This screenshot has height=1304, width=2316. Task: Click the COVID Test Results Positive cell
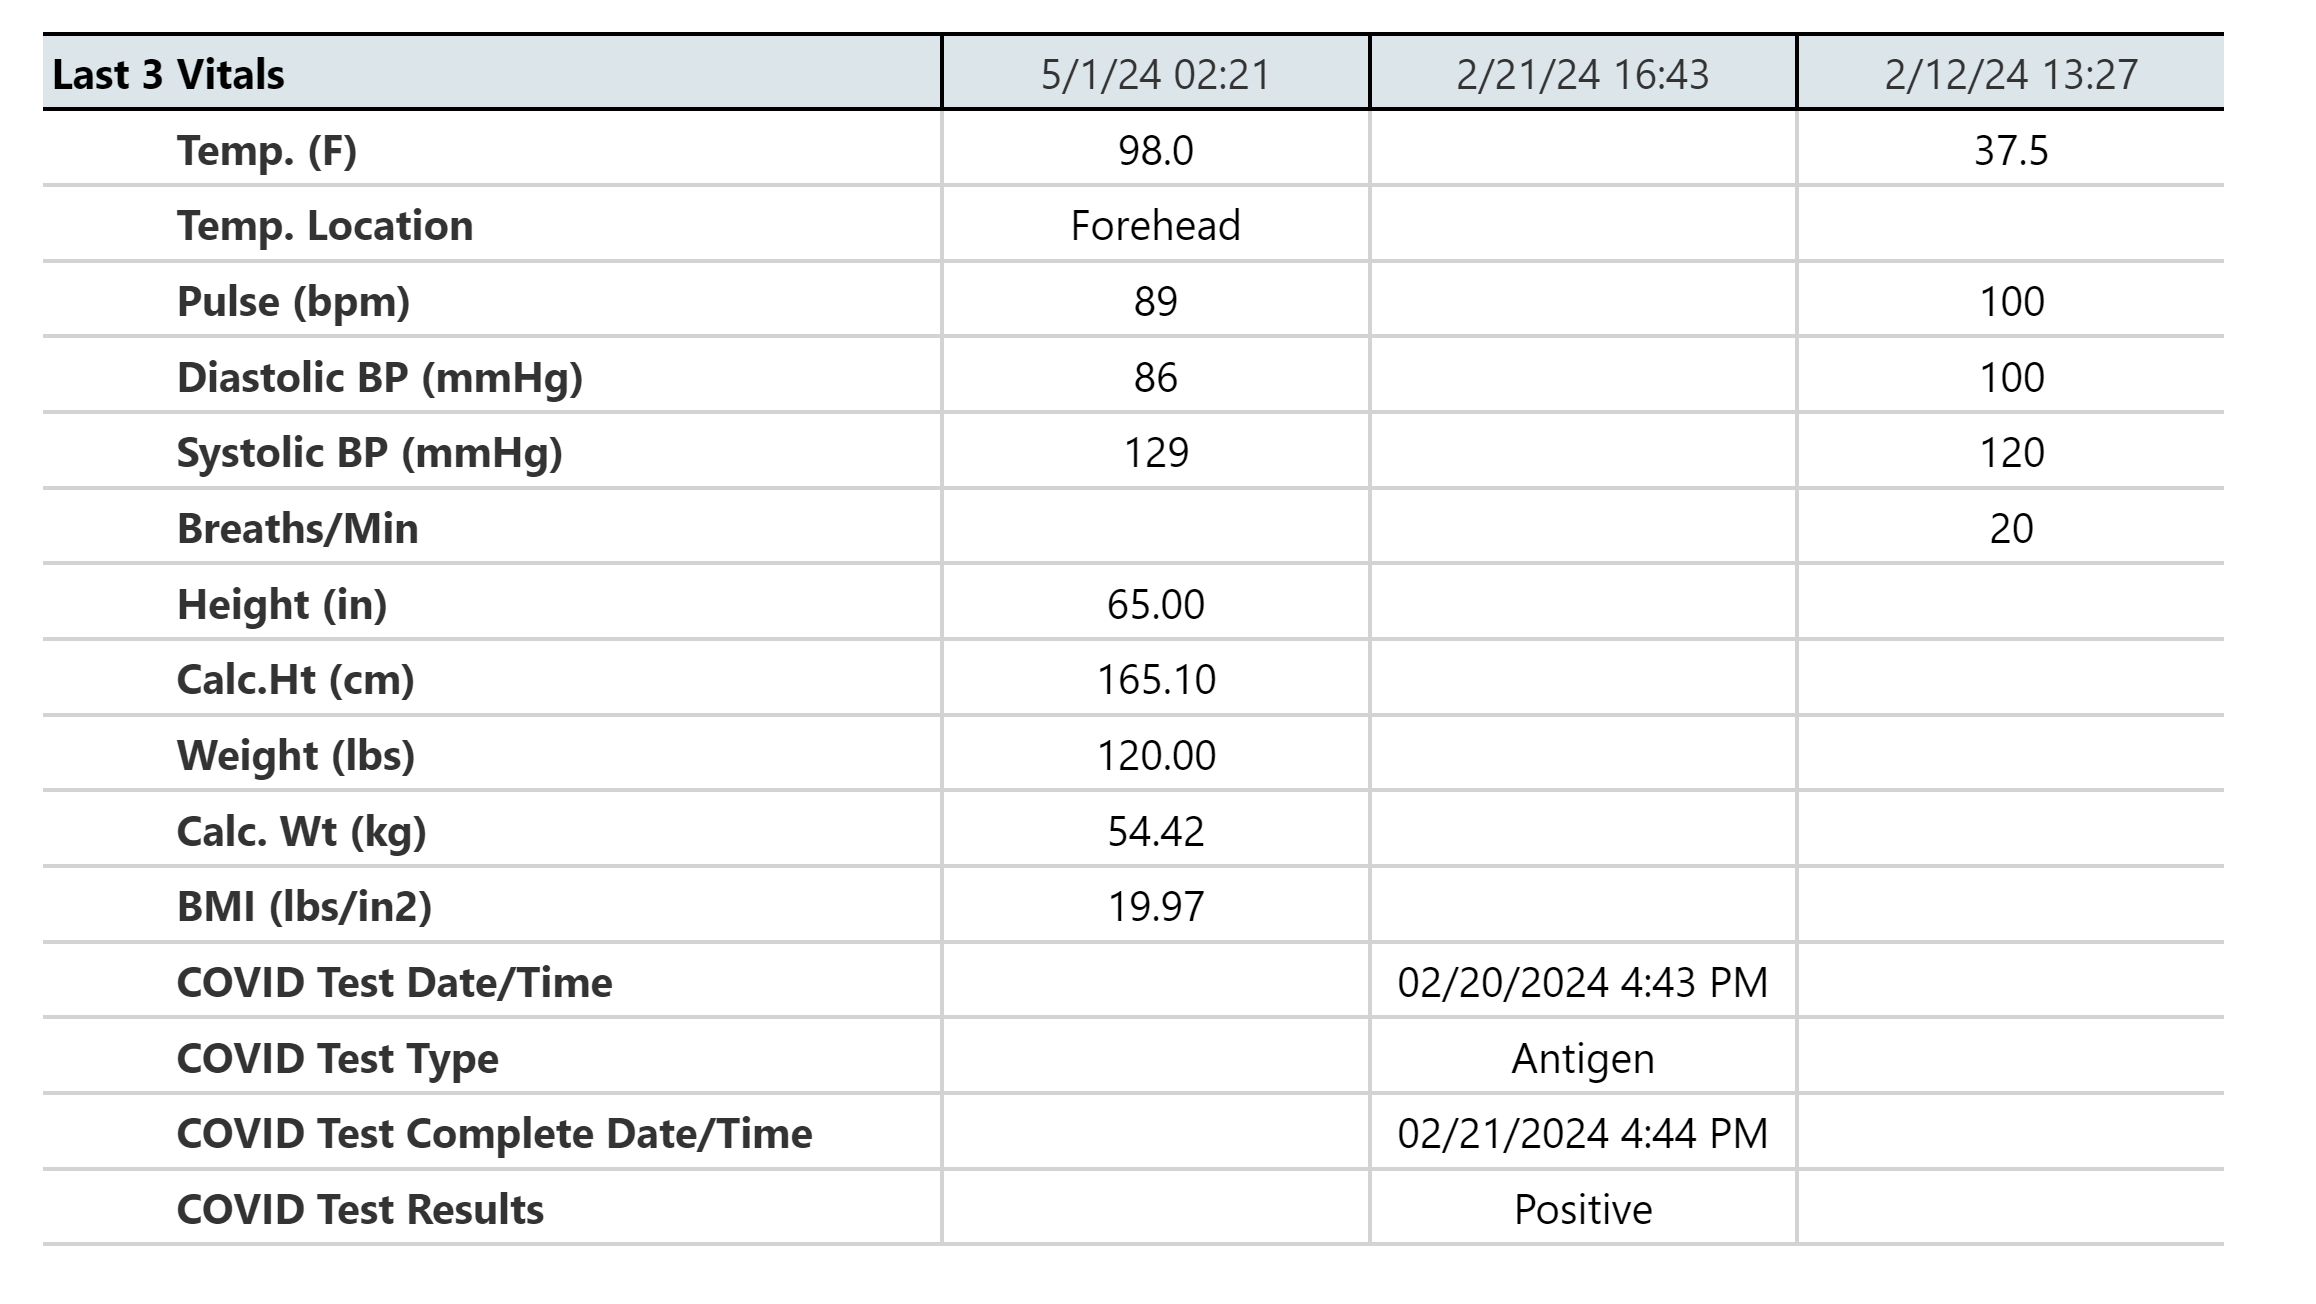click(1583, 1210)
